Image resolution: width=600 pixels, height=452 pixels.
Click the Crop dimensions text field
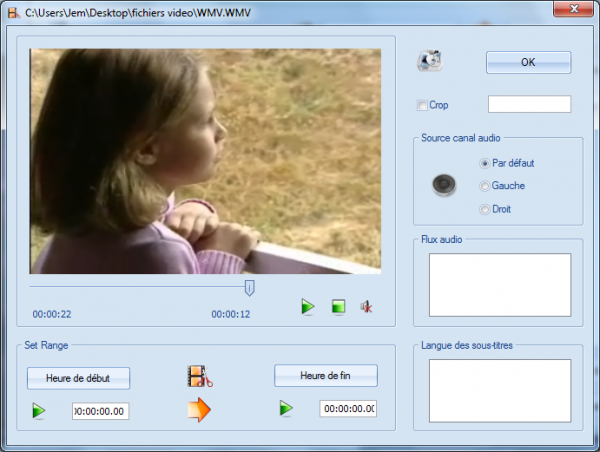click(530, 104)
